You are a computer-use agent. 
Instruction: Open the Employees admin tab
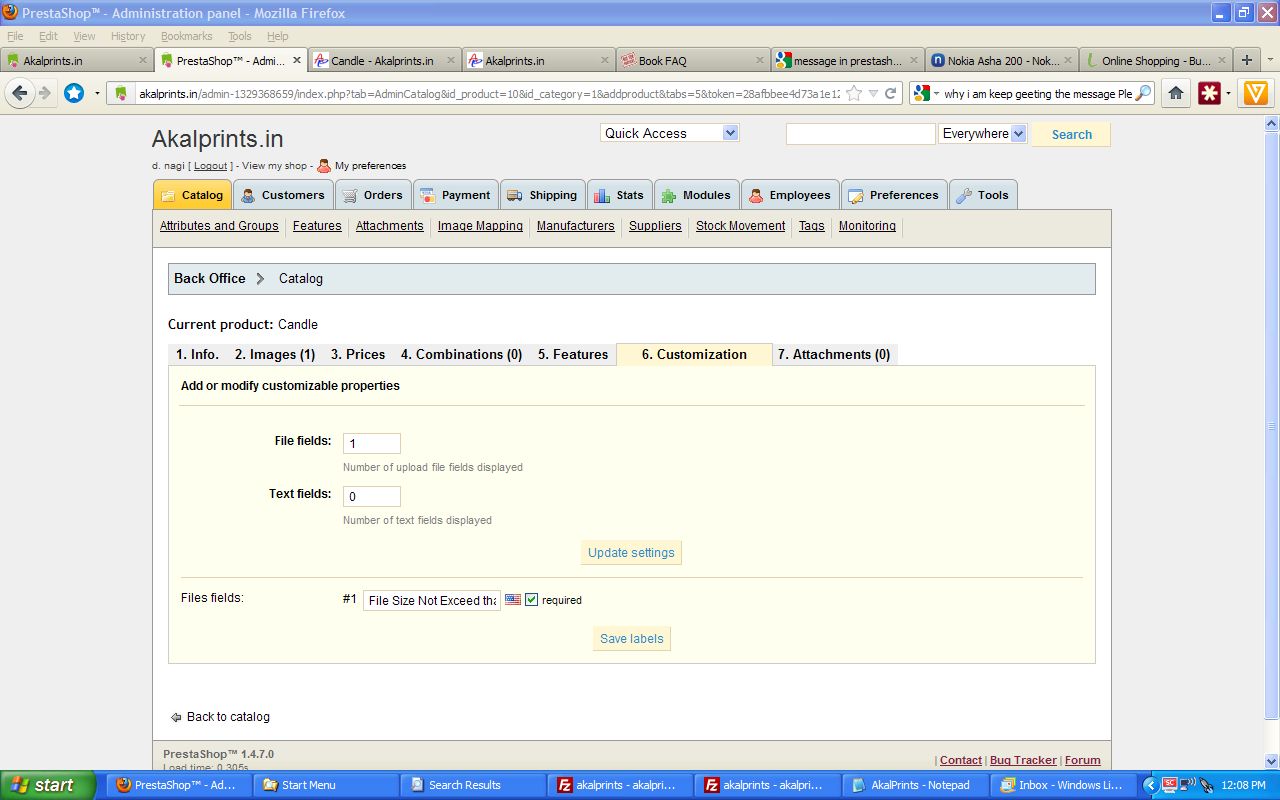790,195
